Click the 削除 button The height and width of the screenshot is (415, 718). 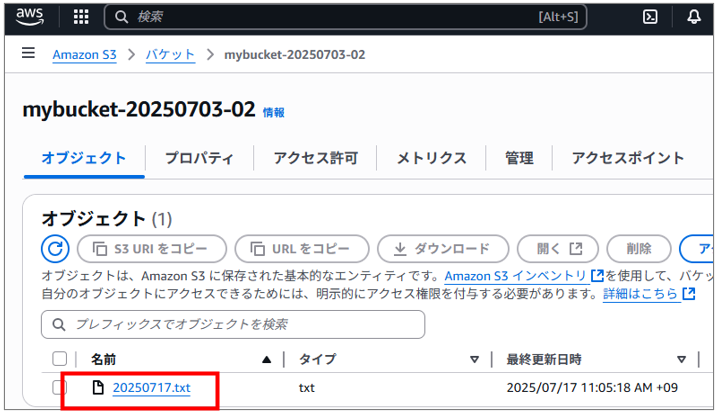tap(639, 249)
